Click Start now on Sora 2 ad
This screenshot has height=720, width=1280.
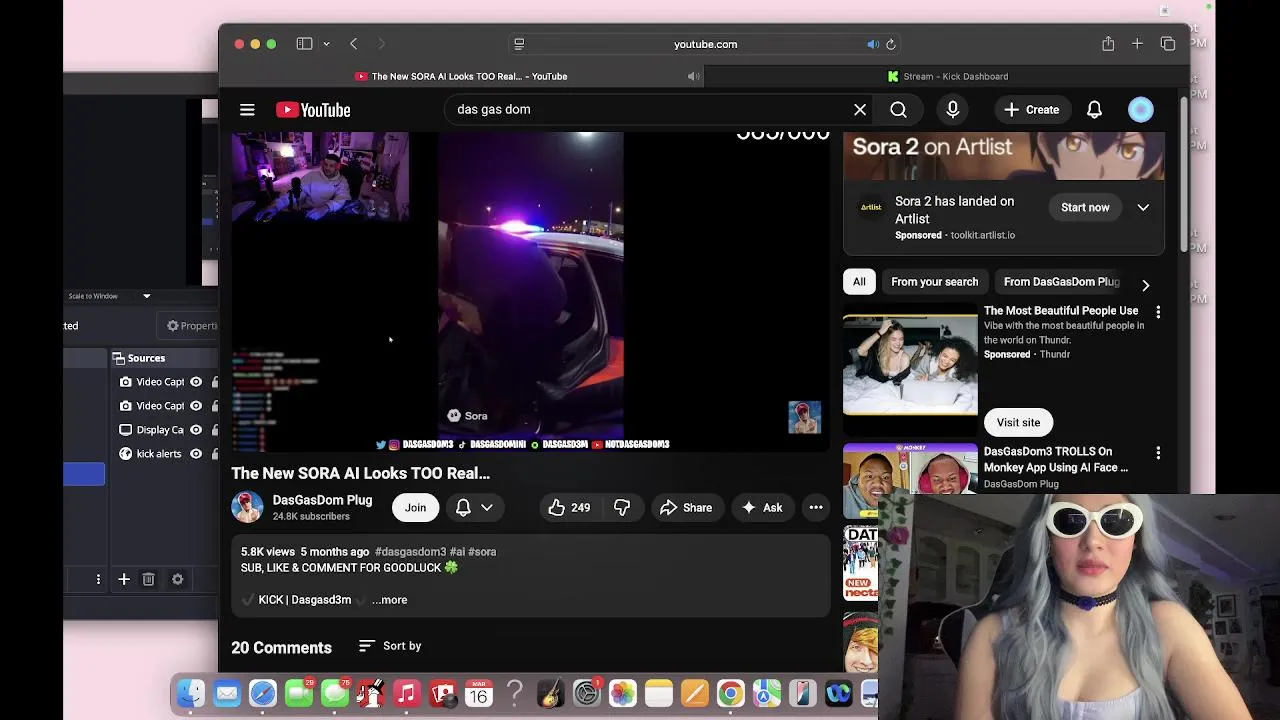1085,208
